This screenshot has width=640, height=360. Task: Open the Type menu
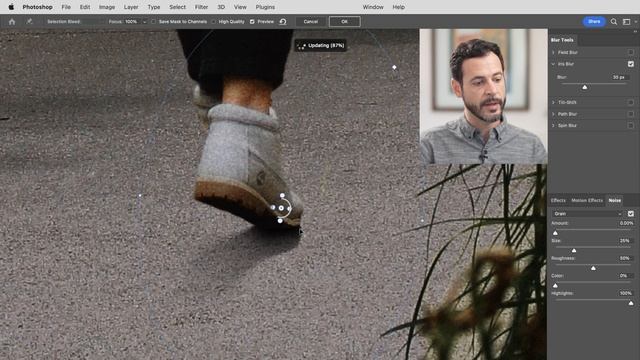coord(154,7)
